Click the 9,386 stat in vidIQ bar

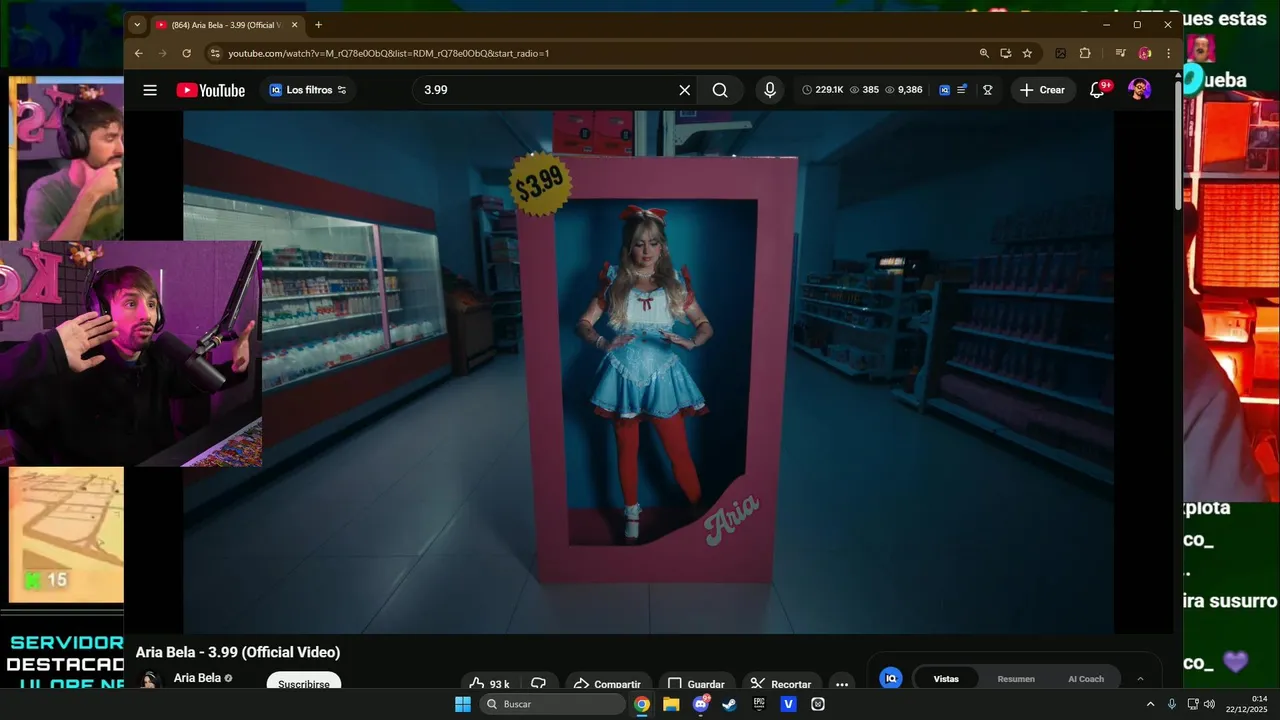(x=903, y=90)
